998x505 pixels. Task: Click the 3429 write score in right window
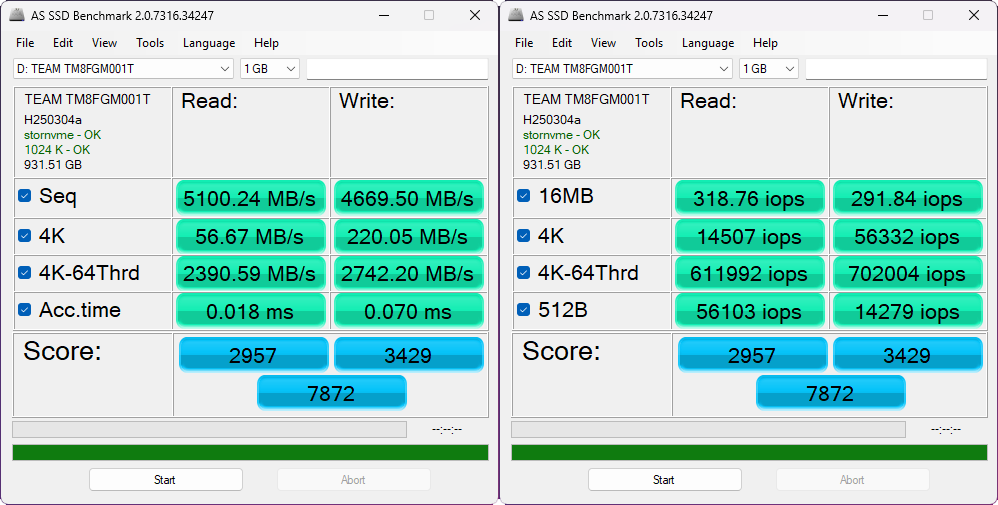coord(907,354)
